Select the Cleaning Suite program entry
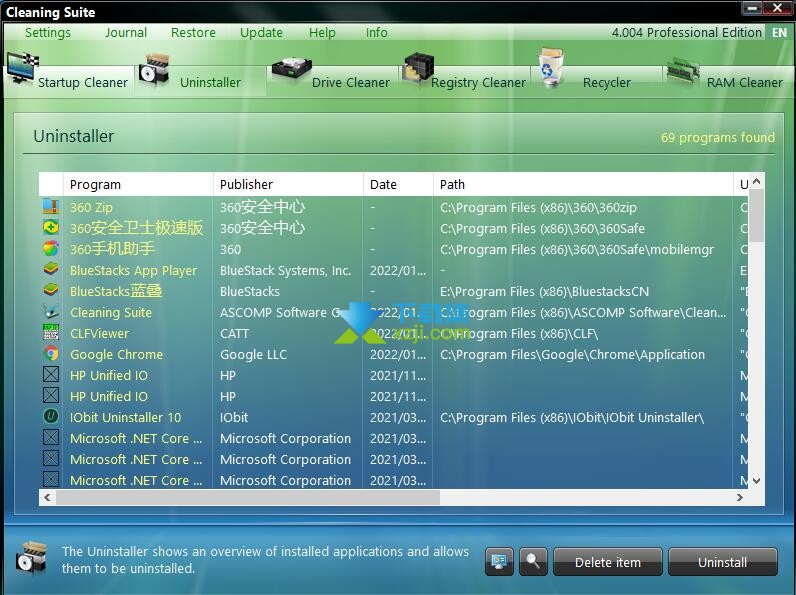The image size is (796, 595). 111,312
